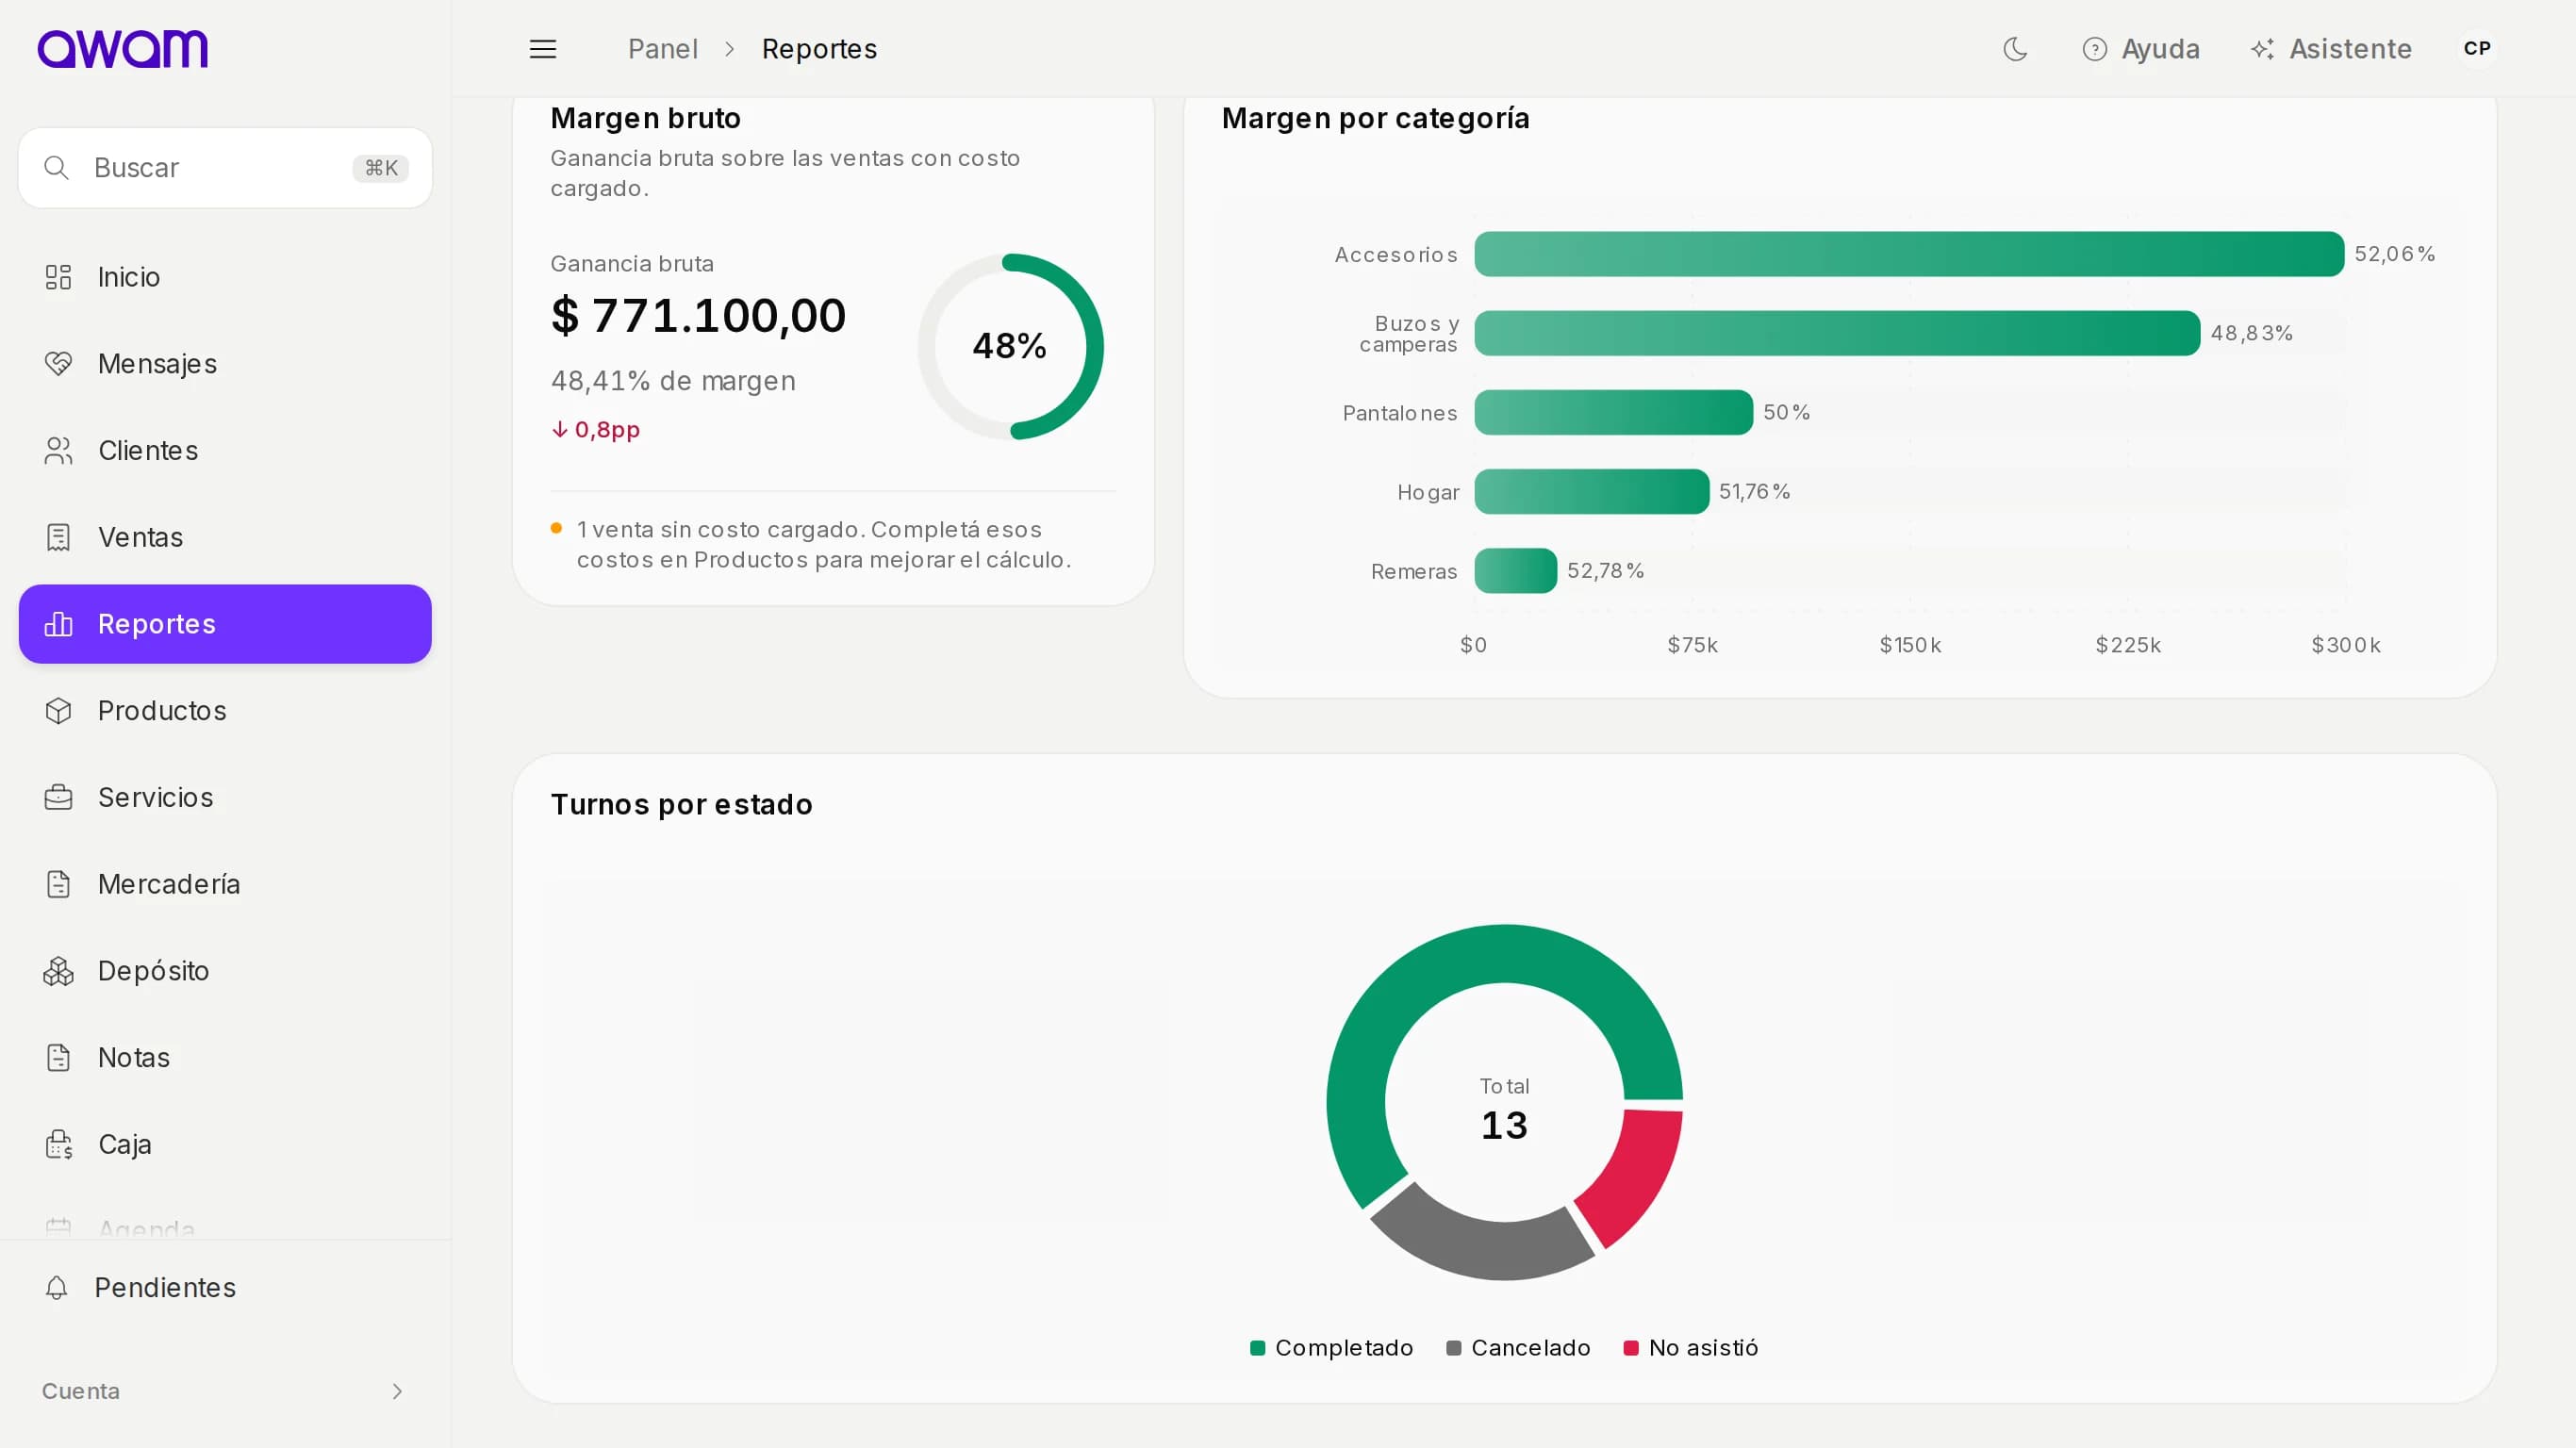This screenshot has height=1448, width=2576.
Task: Click the Mensajes heart icon
Action: click(x=58, y=364)
